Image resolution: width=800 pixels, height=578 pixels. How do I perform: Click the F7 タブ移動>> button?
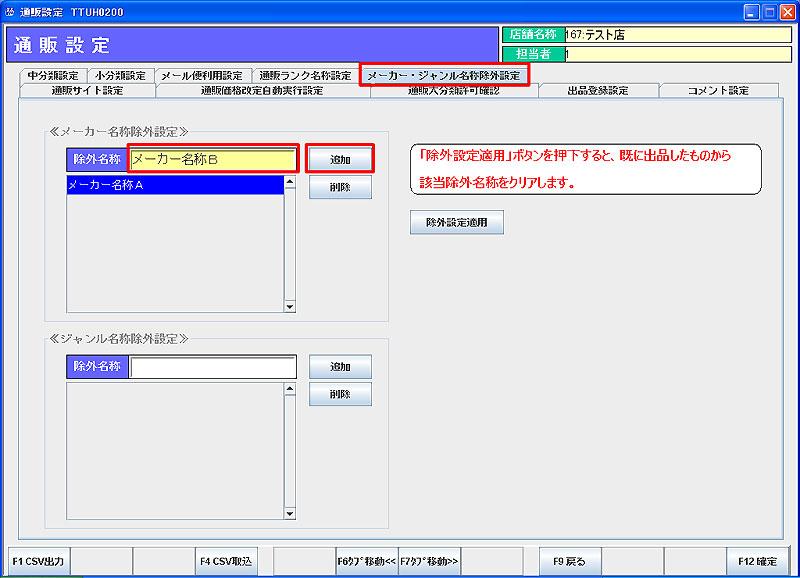click(429, 561)
